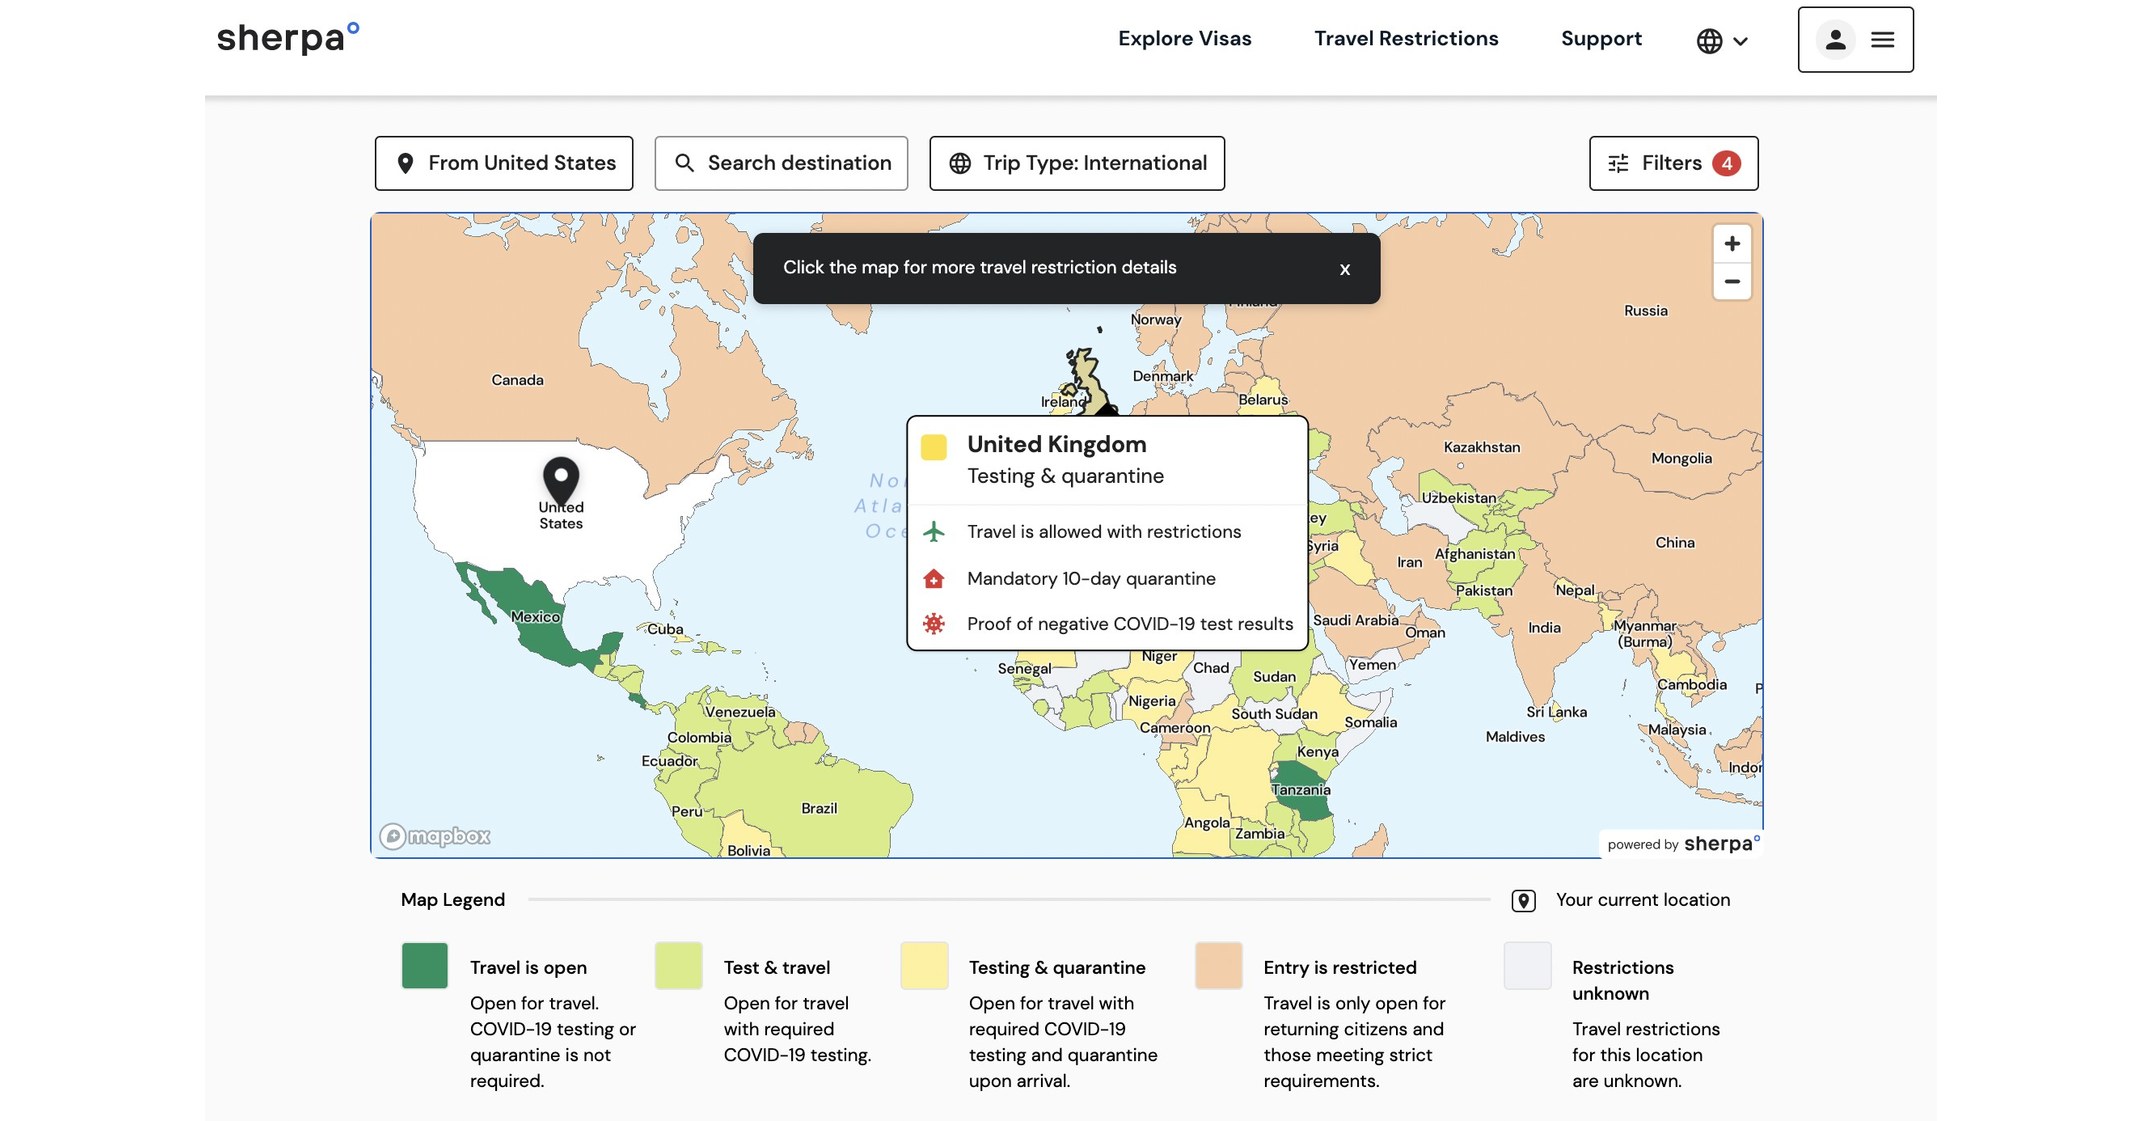The image size is (2142, 1121).
Task: Click the Search destination field
Action: 781,163
